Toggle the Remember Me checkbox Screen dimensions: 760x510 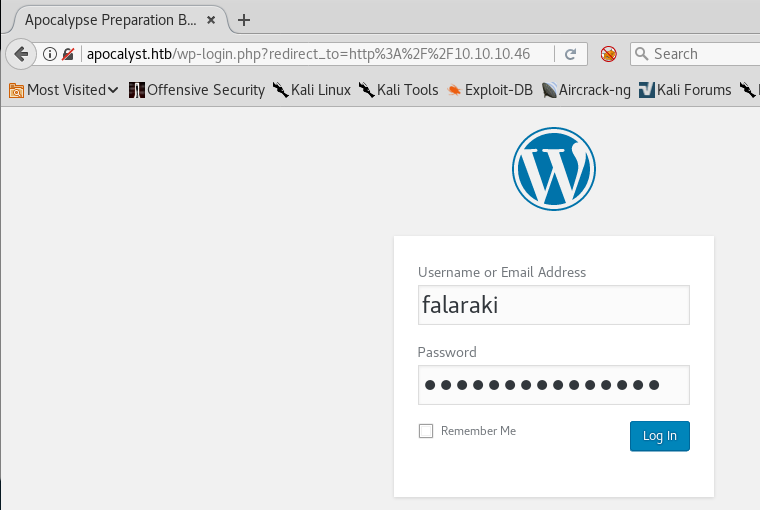[426, 431]
